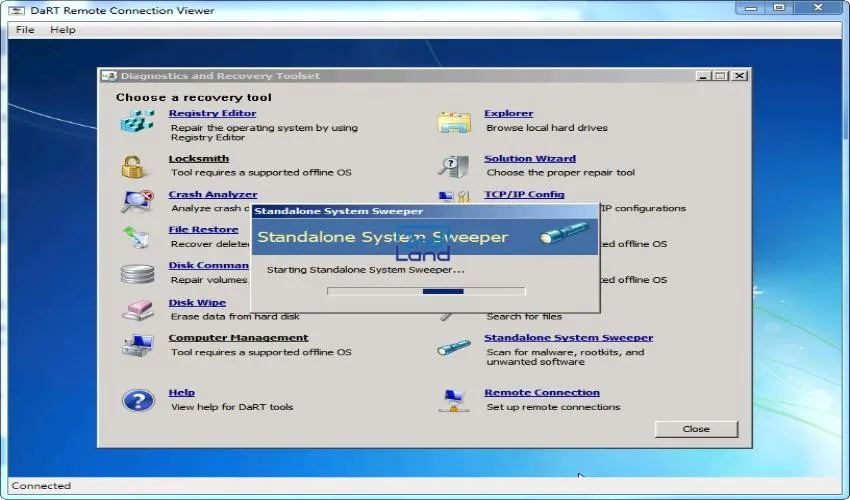
Task: Click the Explorer folder icon
Action: (x=454, y=122)
